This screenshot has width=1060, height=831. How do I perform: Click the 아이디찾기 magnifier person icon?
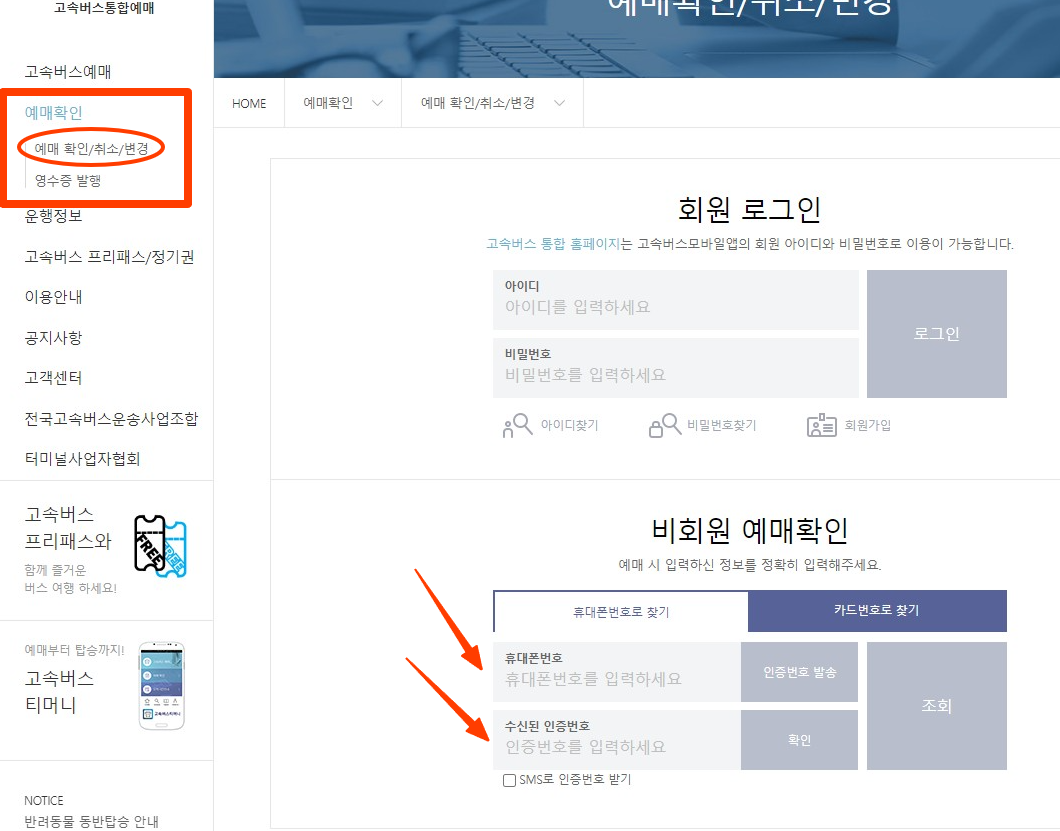518,425
